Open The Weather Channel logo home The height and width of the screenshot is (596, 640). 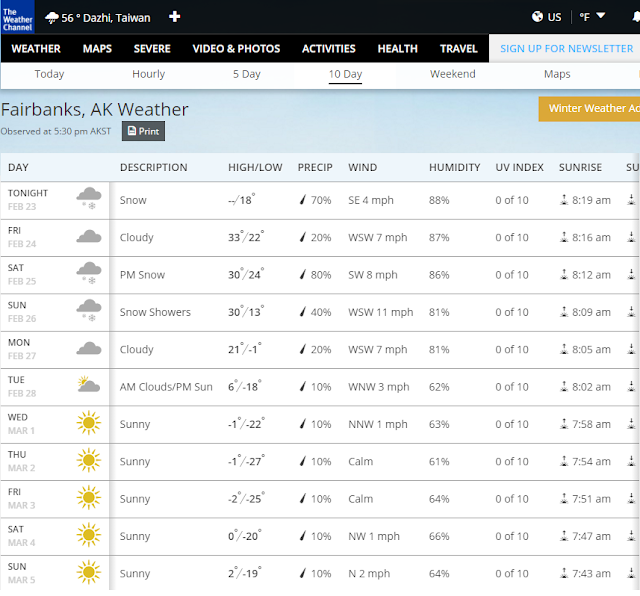pyautogui.click(x=18, y=17)
